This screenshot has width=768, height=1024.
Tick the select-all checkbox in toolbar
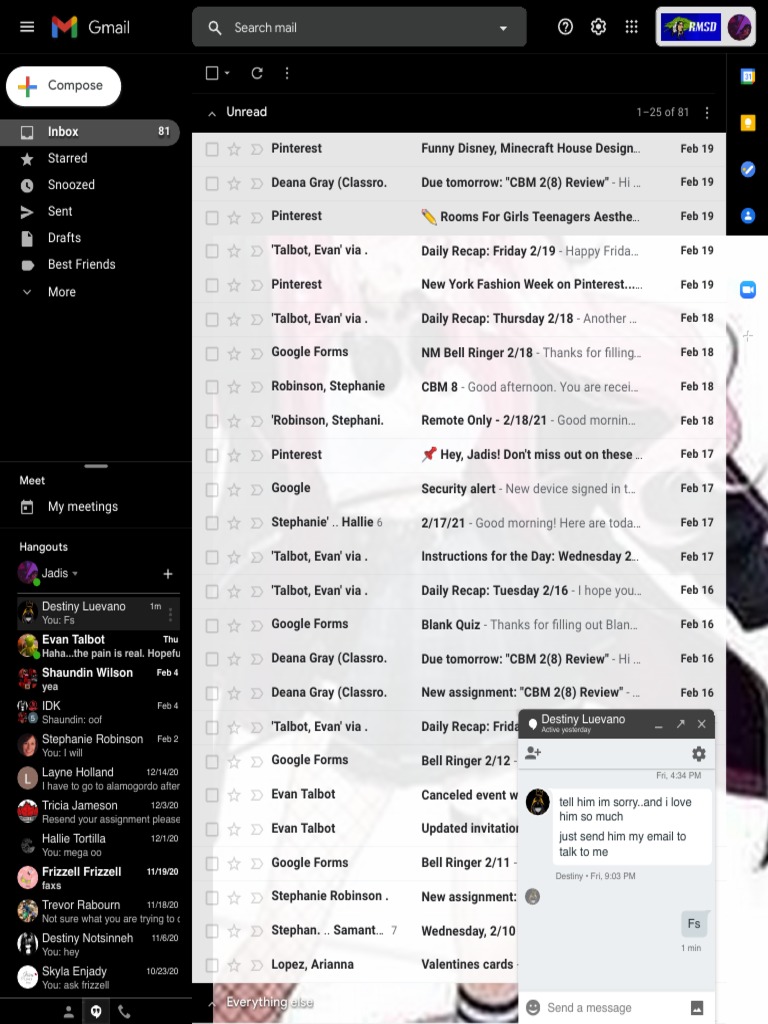[212, 73]
